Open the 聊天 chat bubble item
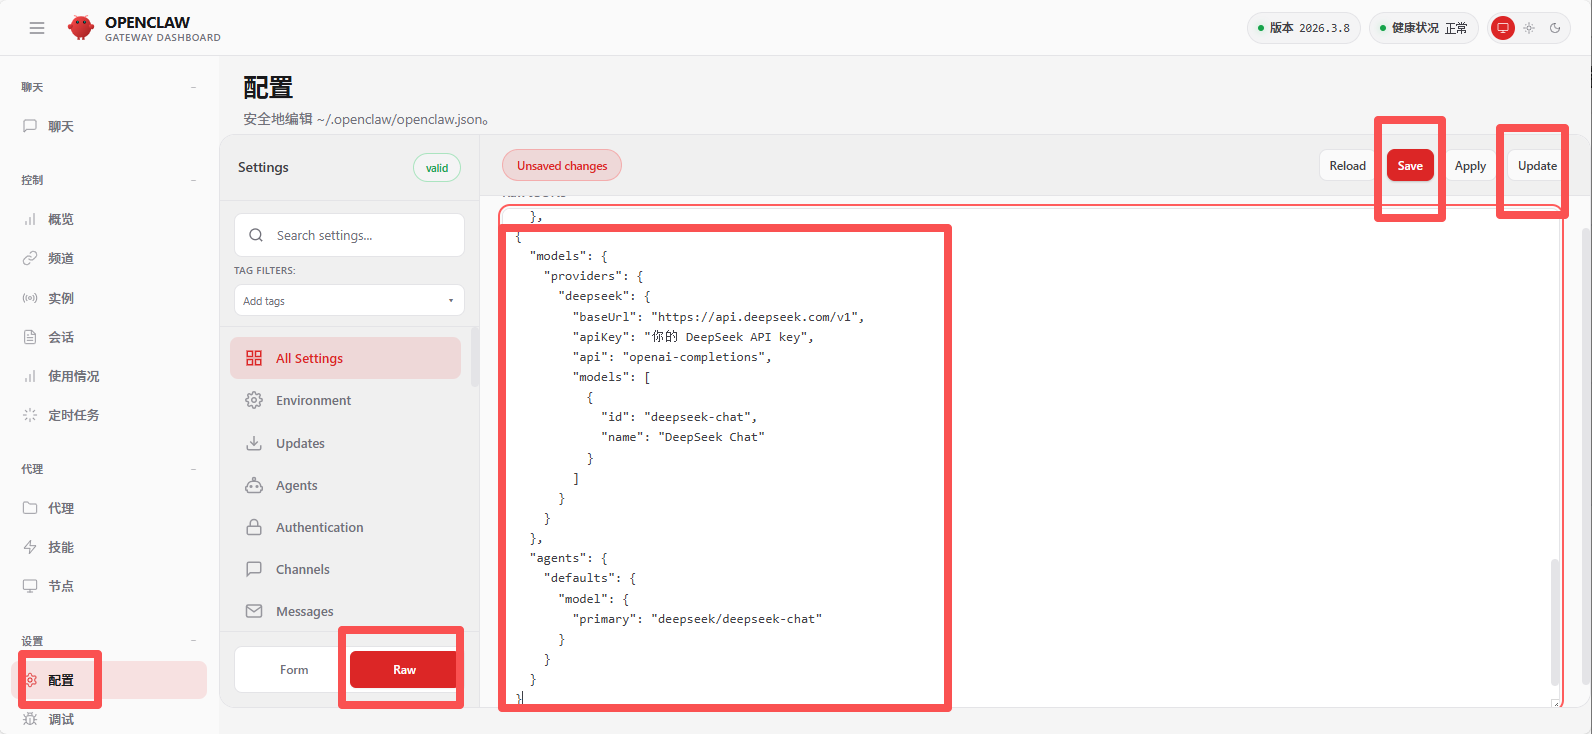This screenshot has height=734, width=1592. point(109,126)
